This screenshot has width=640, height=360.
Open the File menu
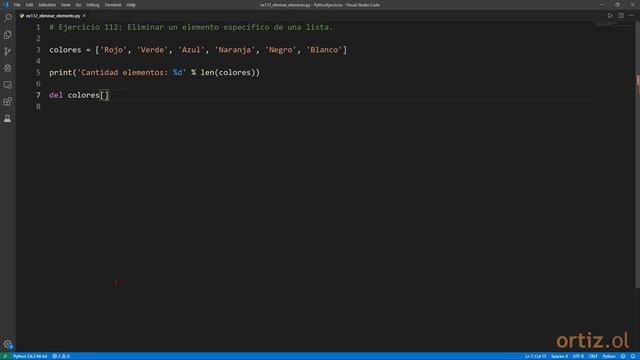(x=17, y=5)
